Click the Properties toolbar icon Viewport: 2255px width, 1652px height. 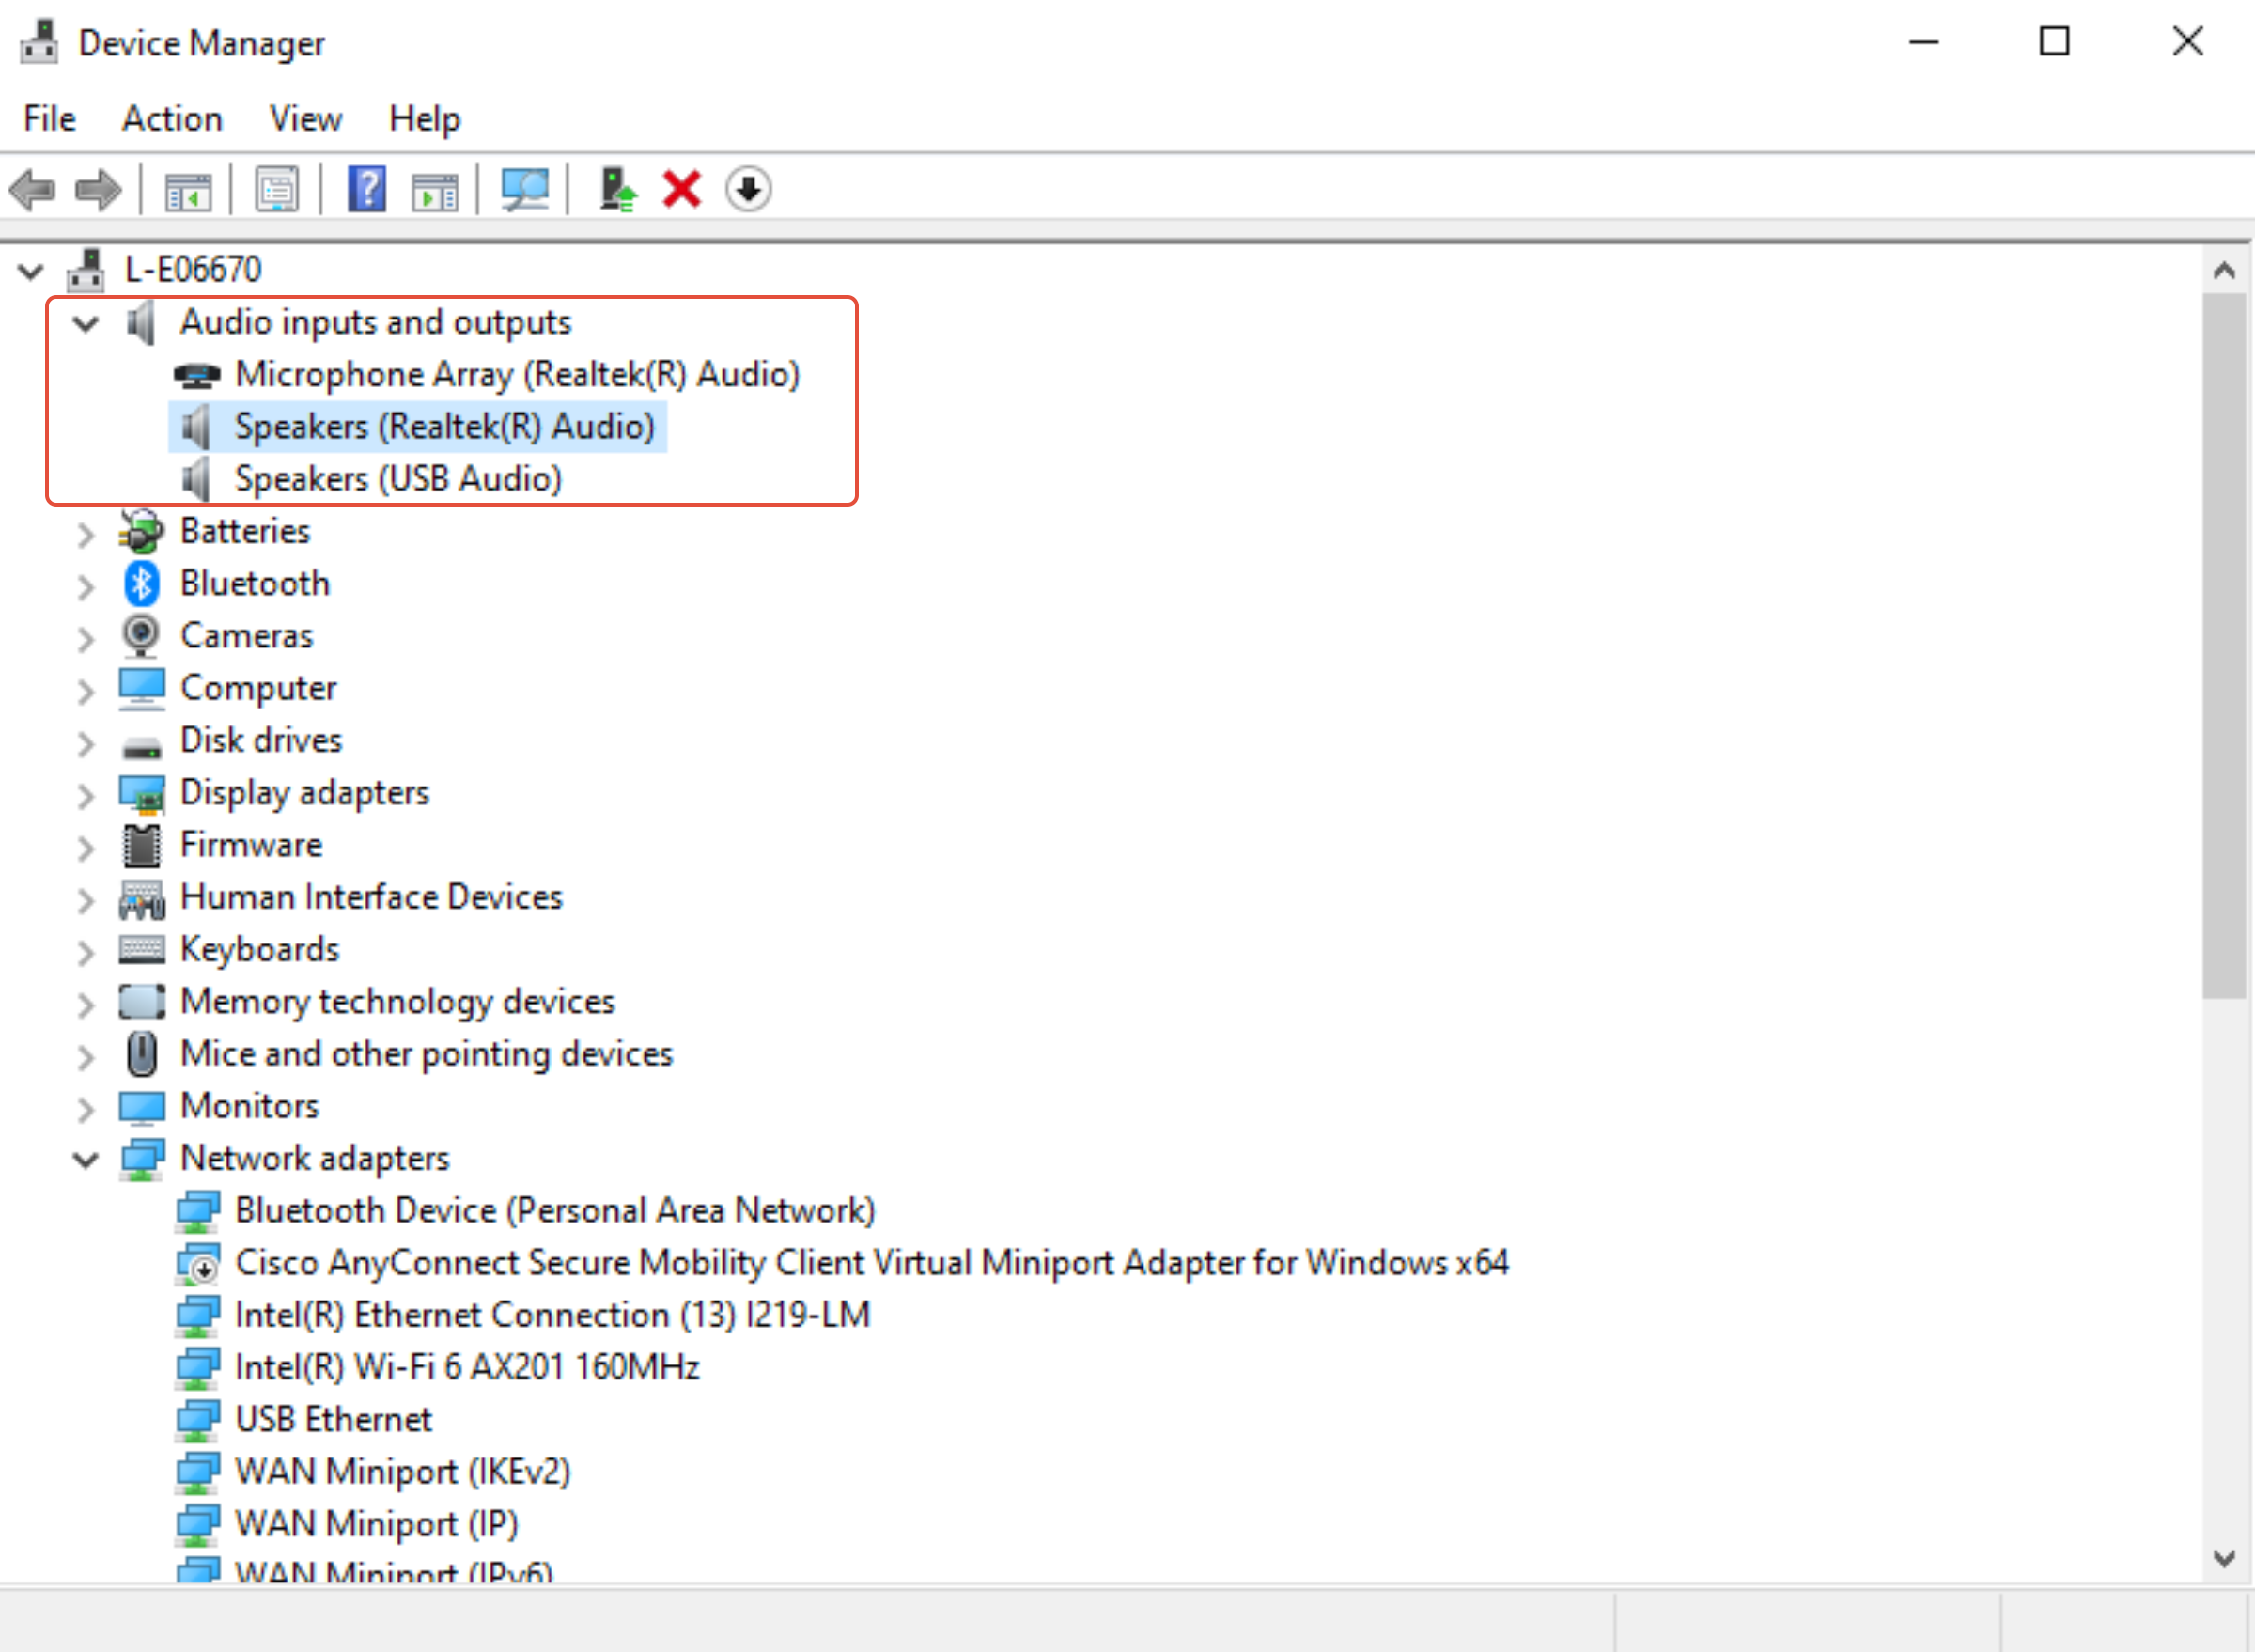tap(277, 189)
